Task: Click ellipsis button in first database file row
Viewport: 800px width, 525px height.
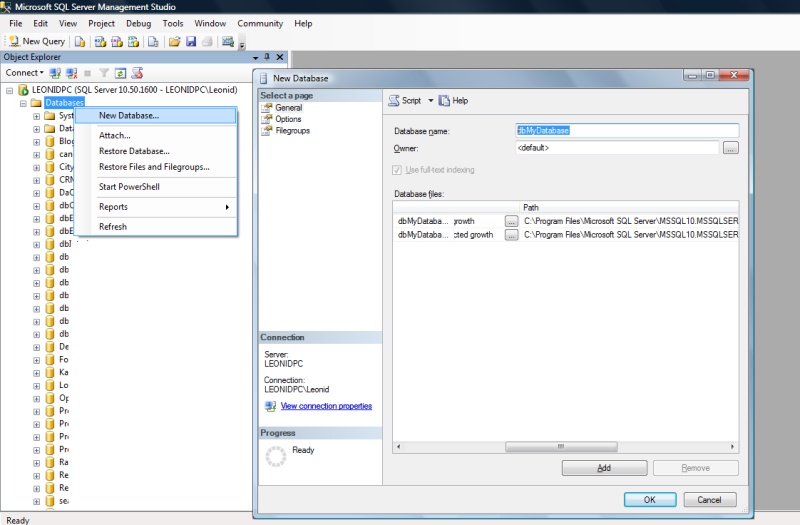Action: point(511,221)
